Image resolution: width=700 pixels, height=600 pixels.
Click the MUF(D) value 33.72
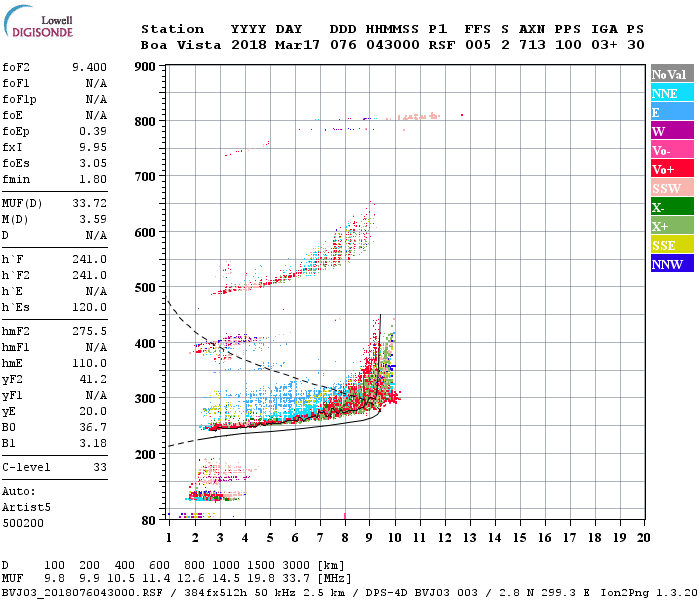(x=89, y=204)
